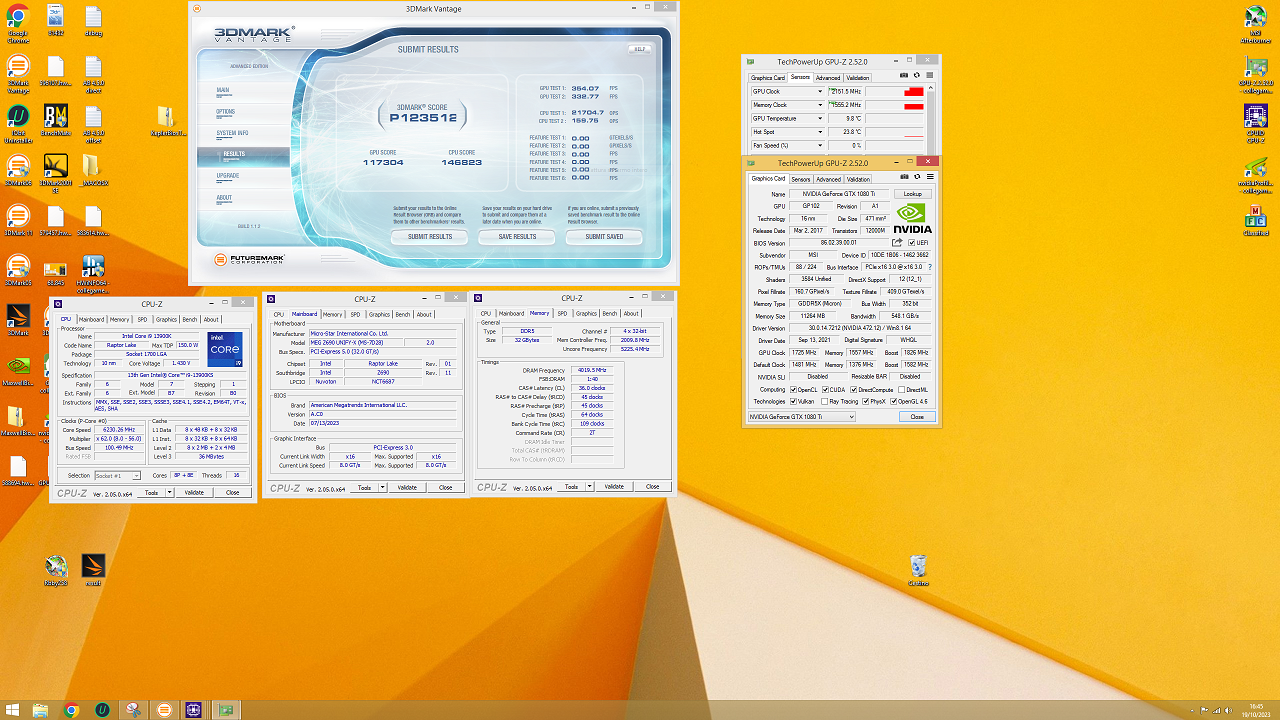
Task: Click the GPU-Z Graphics Card window refresh icon
Action: 917,178
